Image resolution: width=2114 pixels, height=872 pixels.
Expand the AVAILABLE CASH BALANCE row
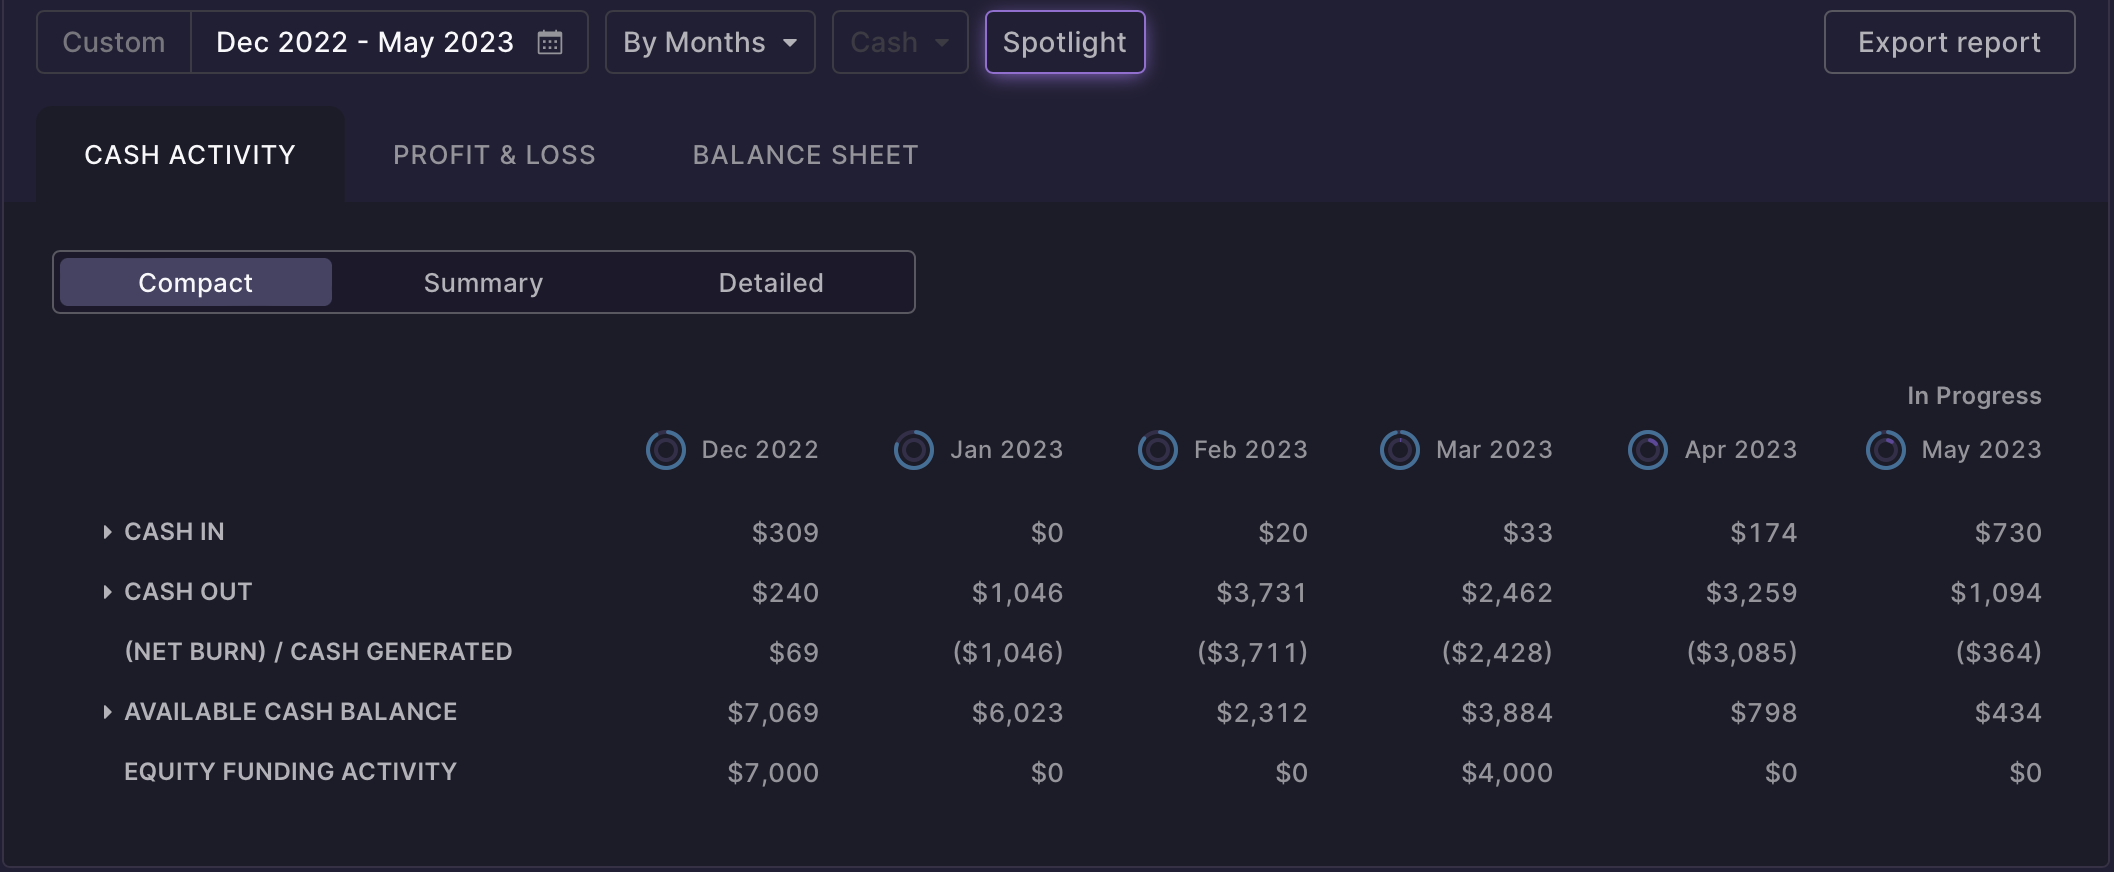107,712
